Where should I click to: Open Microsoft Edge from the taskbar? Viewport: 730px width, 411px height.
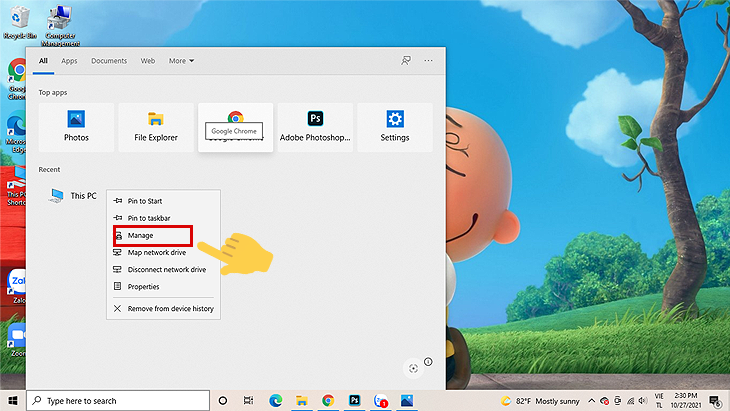click(x=276, y=401)
